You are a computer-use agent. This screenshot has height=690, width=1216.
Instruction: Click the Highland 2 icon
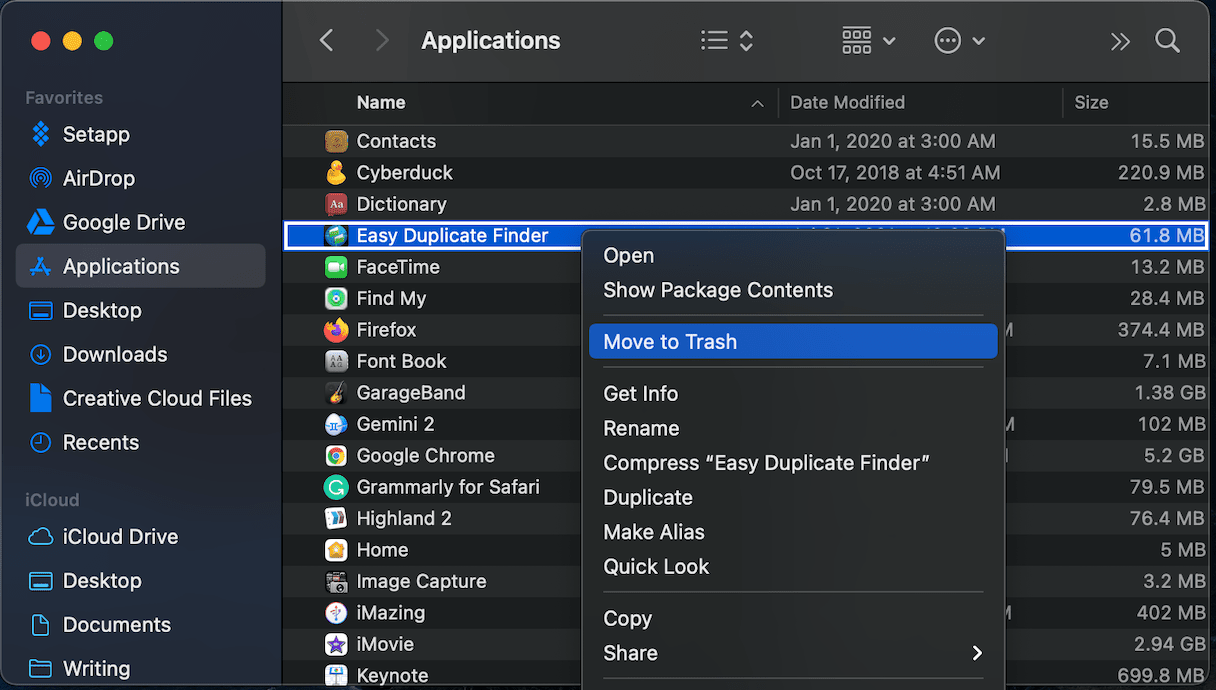(x=336, y=518)
